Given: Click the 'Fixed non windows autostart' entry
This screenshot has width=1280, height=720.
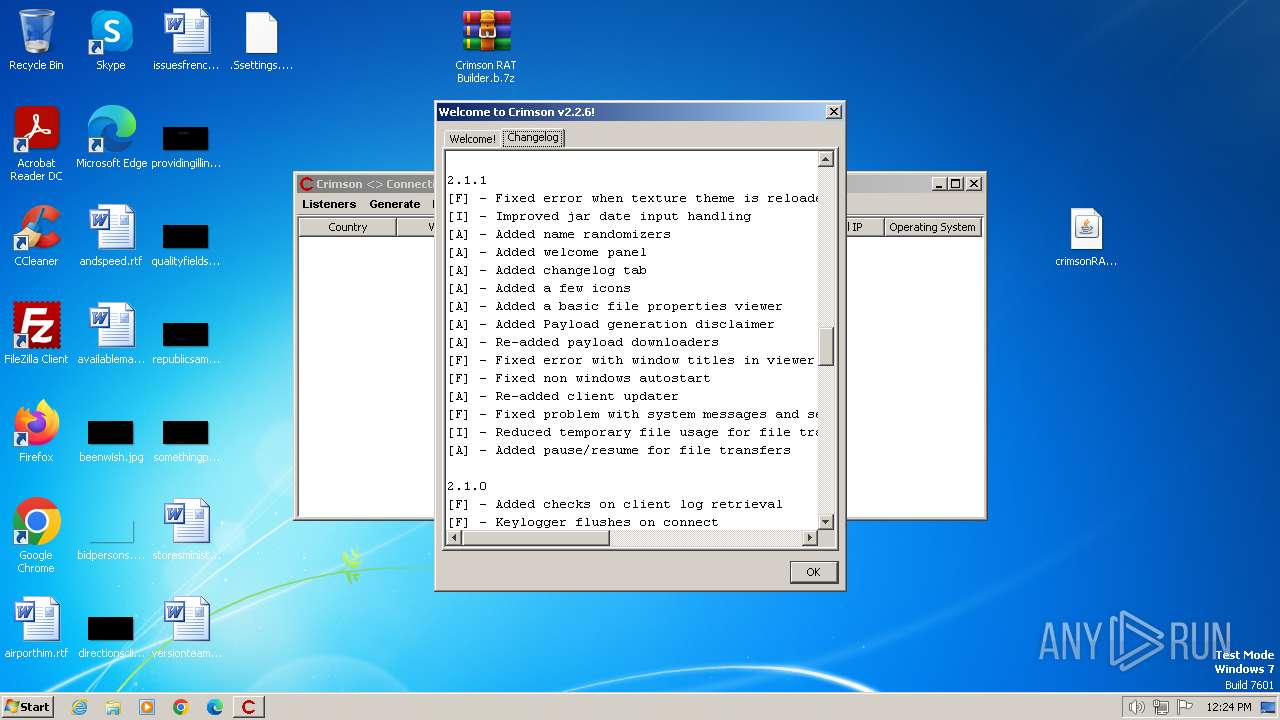Looking at the screenshot, I should click(579, 378).
